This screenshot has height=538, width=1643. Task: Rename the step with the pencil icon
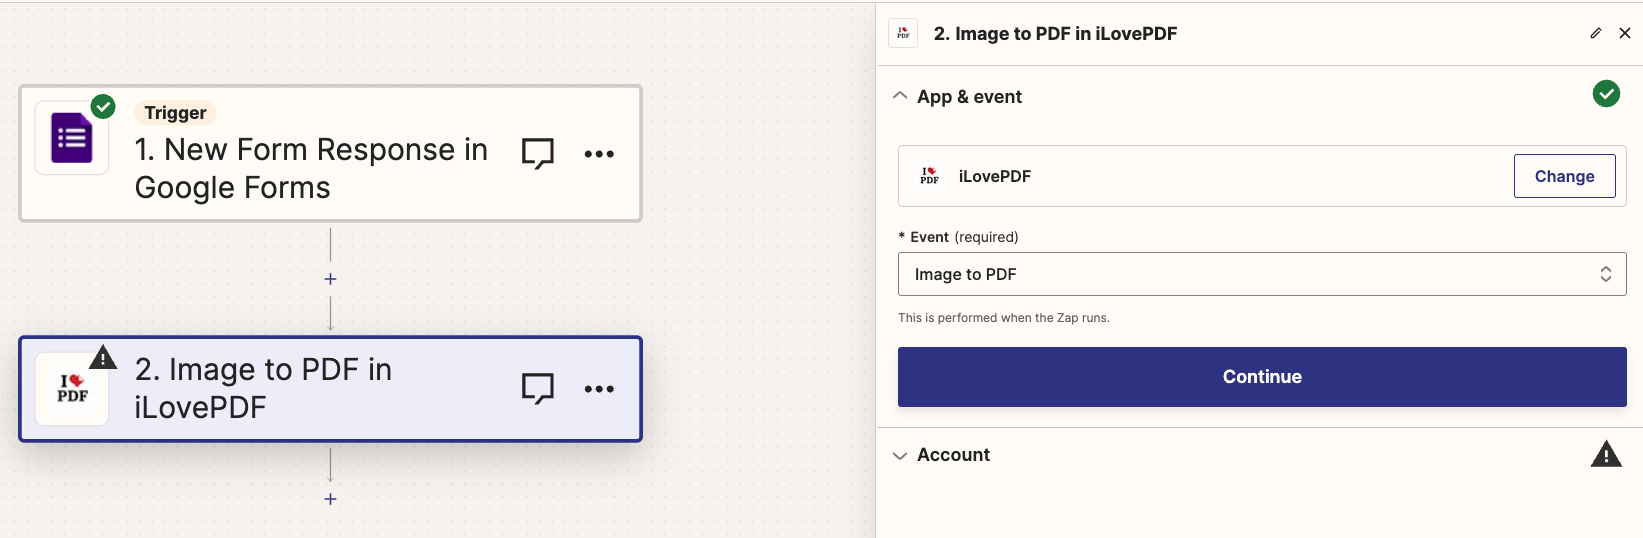coord(1596,33)
